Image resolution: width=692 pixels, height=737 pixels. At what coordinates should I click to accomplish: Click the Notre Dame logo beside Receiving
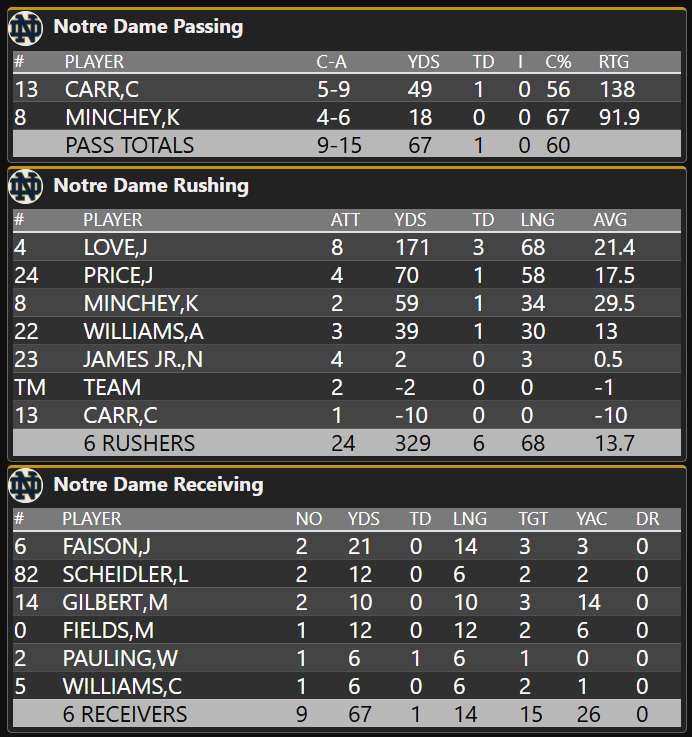(x=25, y=485)
